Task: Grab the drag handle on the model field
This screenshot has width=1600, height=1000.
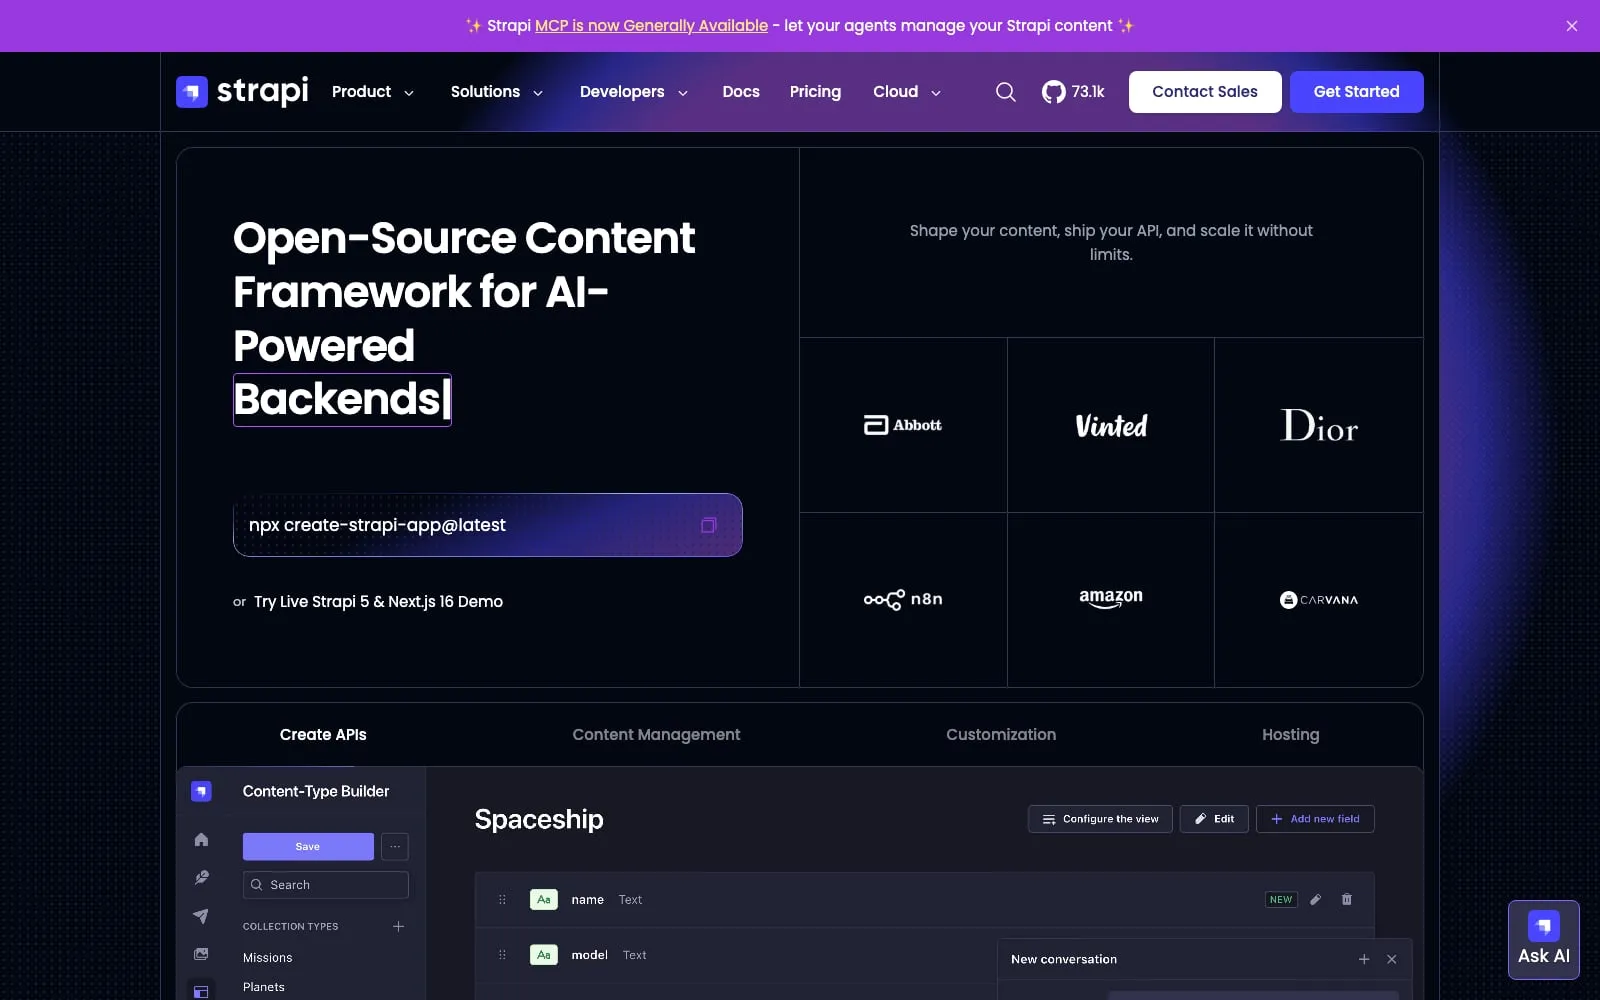Action: coord(502,955)
